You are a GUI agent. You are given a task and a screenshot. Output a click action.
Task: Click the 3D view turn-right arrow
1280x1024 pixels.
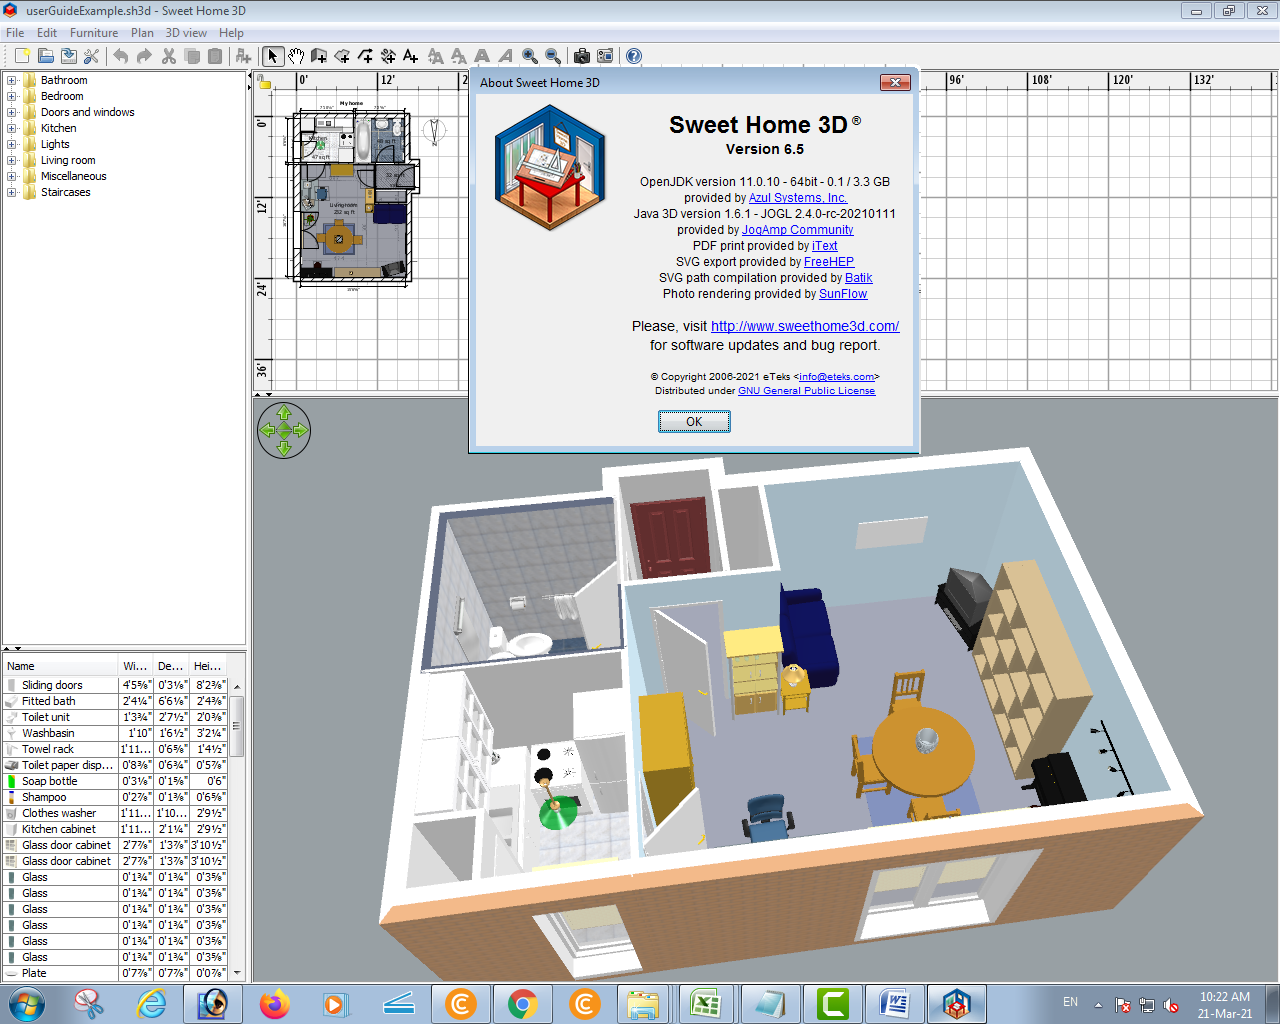click(x=302, y=431)
